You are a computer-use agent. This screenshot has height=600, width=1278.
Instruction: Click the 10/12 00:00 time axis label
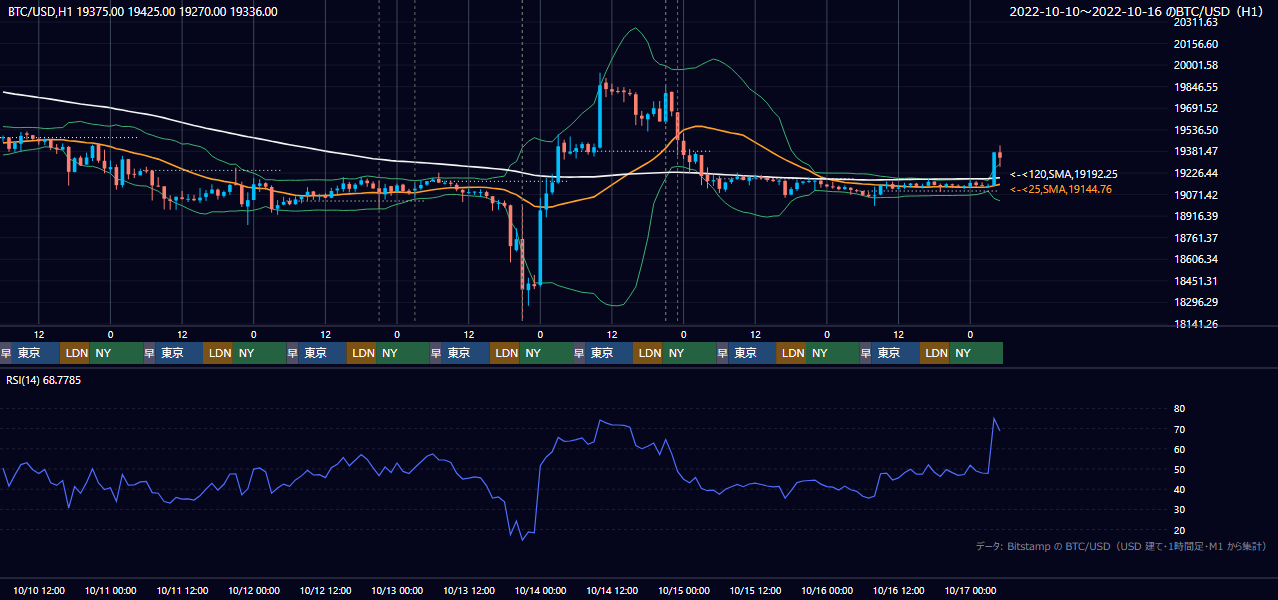click(x=254, y=590)
